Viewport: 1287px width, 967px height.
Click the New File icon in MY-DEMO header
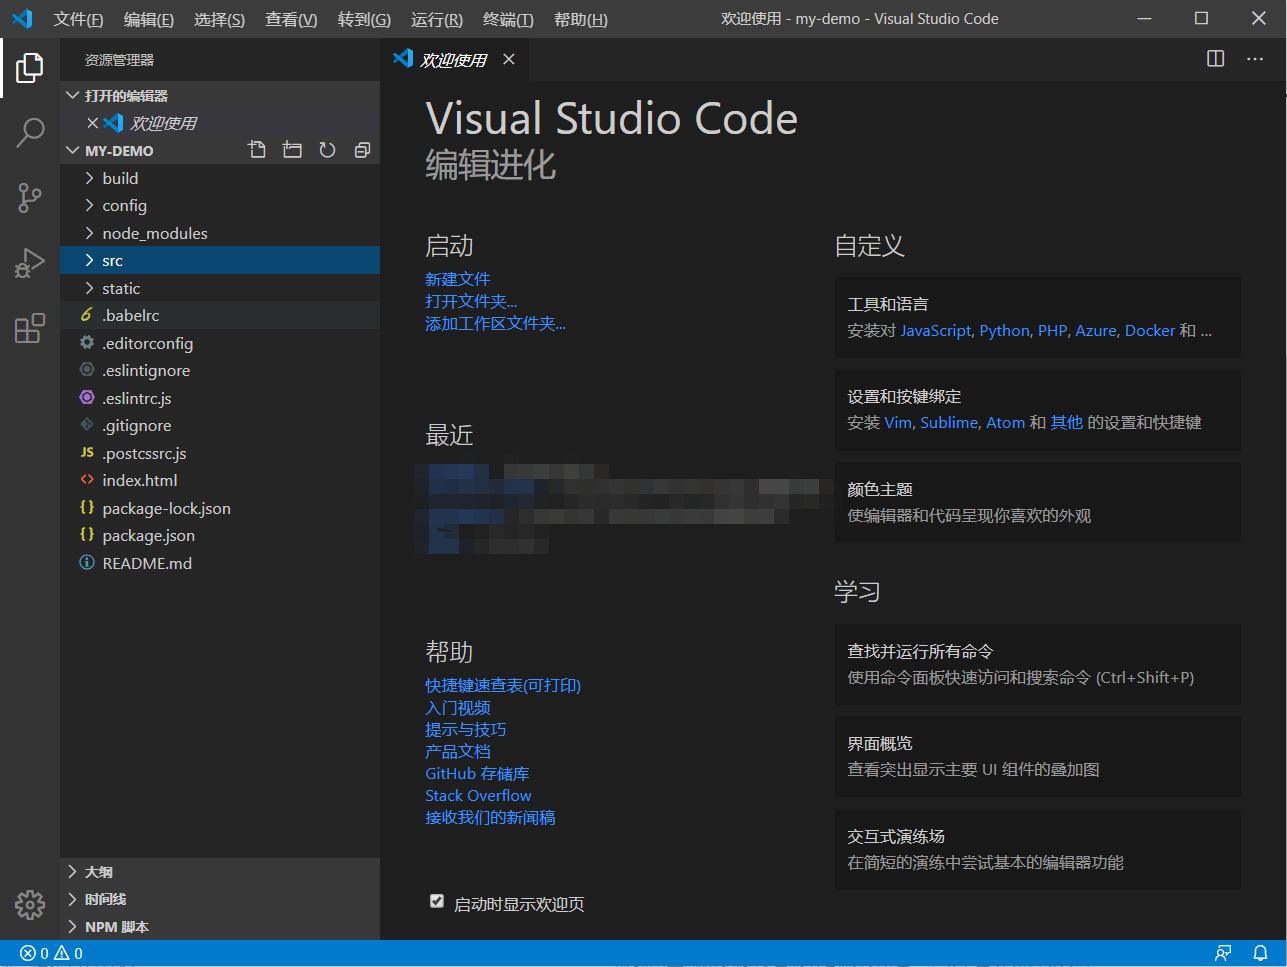point(257,150)
